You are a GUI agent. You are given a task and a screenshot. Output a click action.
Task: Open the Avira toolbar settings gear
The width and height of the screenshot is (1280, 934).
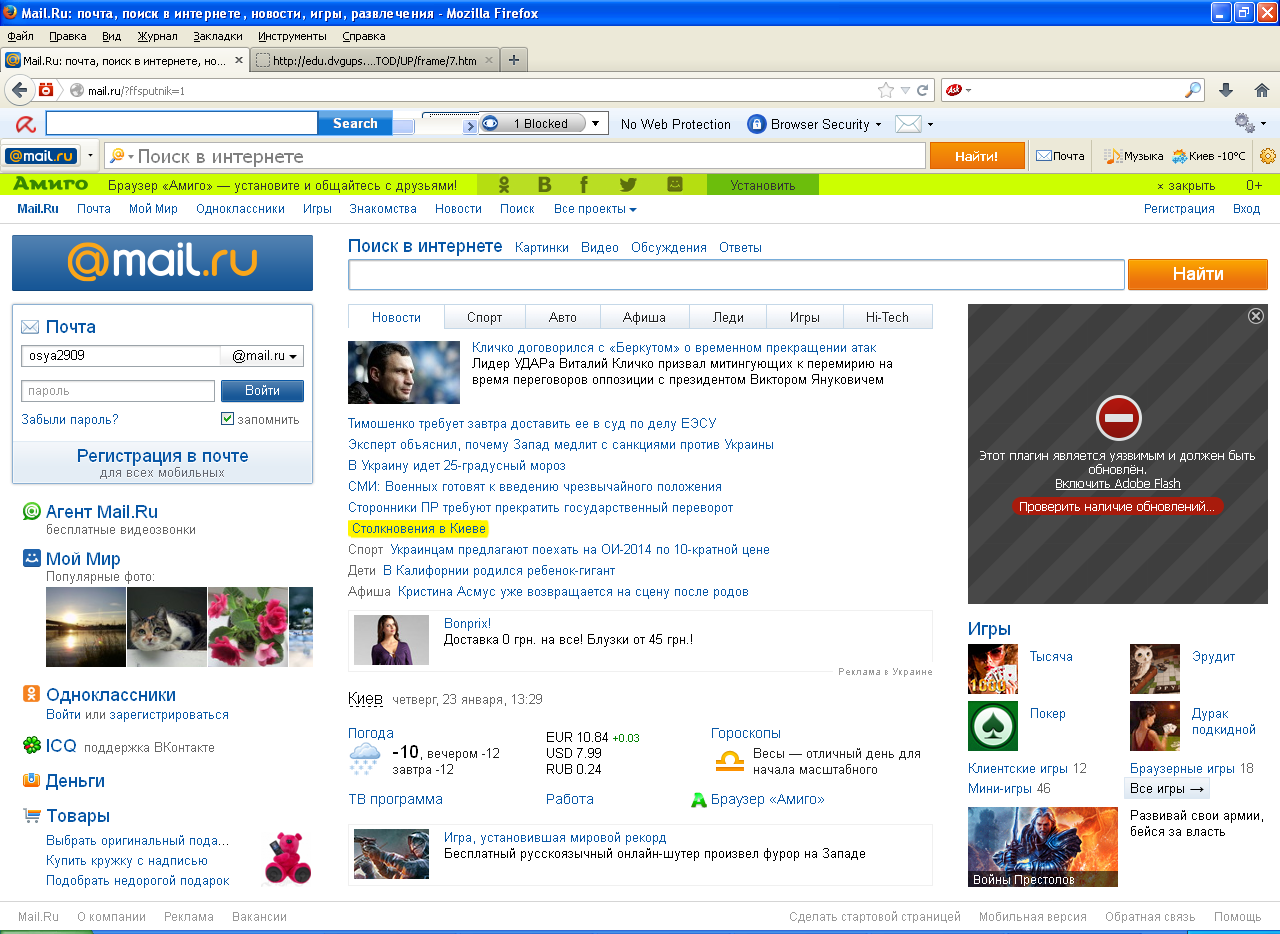tap(1244, 123)
